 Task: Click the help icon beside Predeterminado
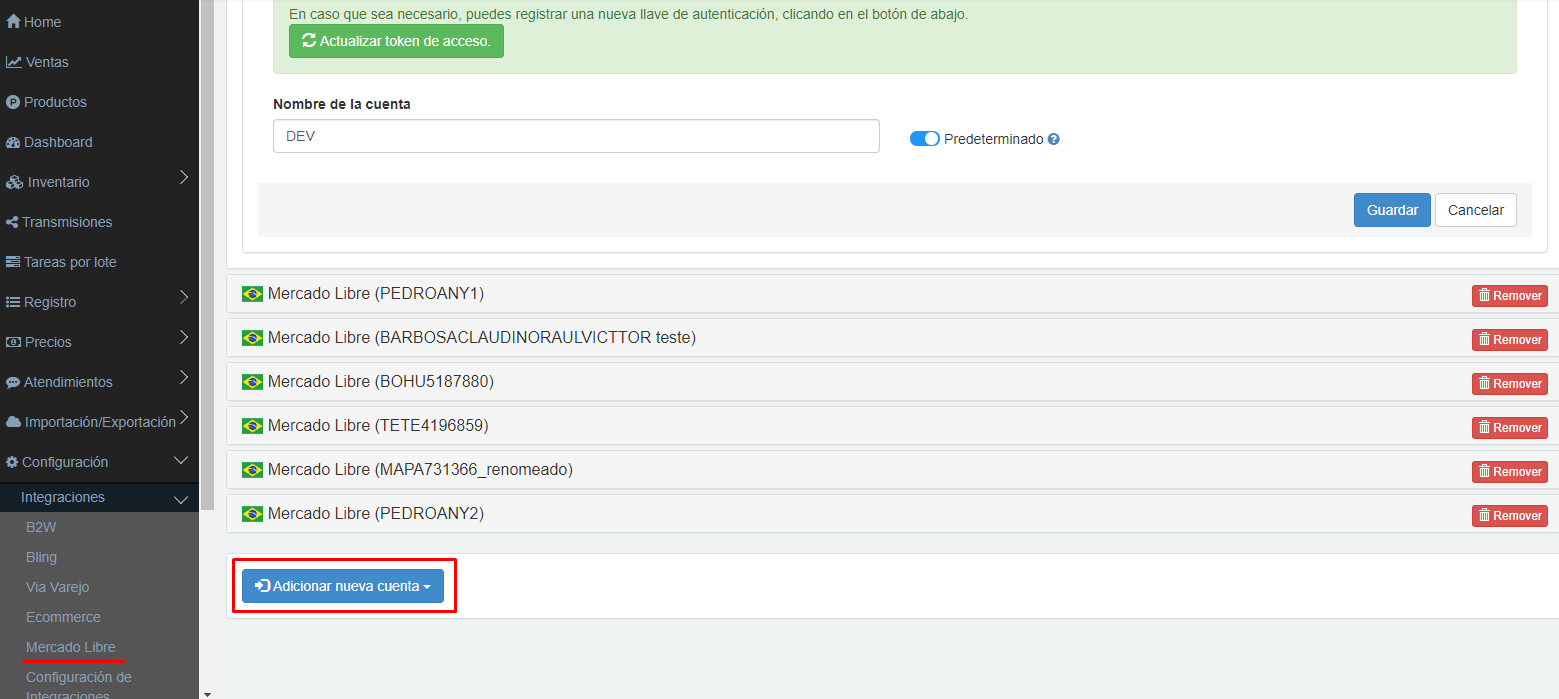(1053, 139)
